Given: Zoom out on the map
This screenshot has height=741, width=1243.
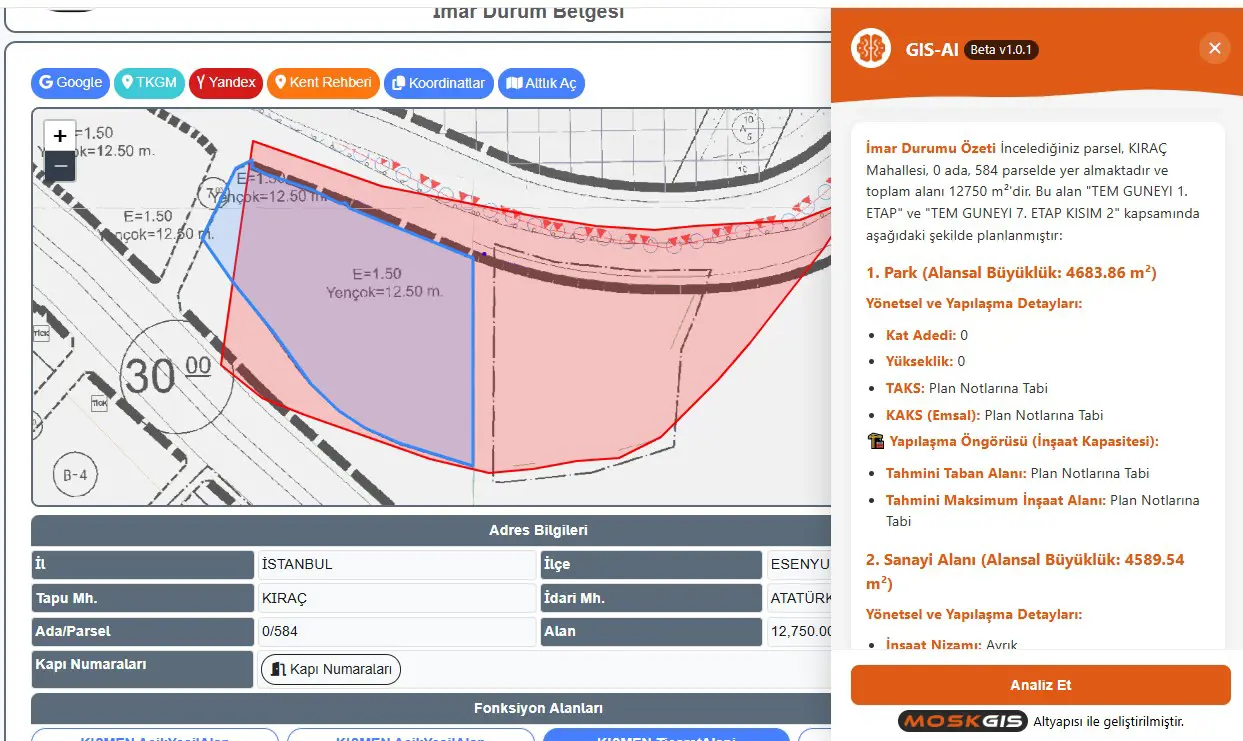Looking at the screenshot, I should (x=60, y=166).
